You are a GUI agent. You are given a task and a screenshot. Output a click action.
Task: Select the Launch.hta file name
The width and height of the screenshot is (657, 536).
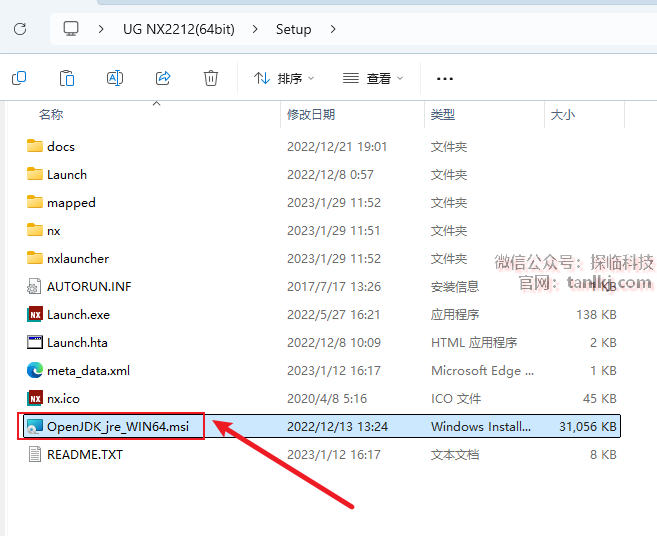point(78,343)
